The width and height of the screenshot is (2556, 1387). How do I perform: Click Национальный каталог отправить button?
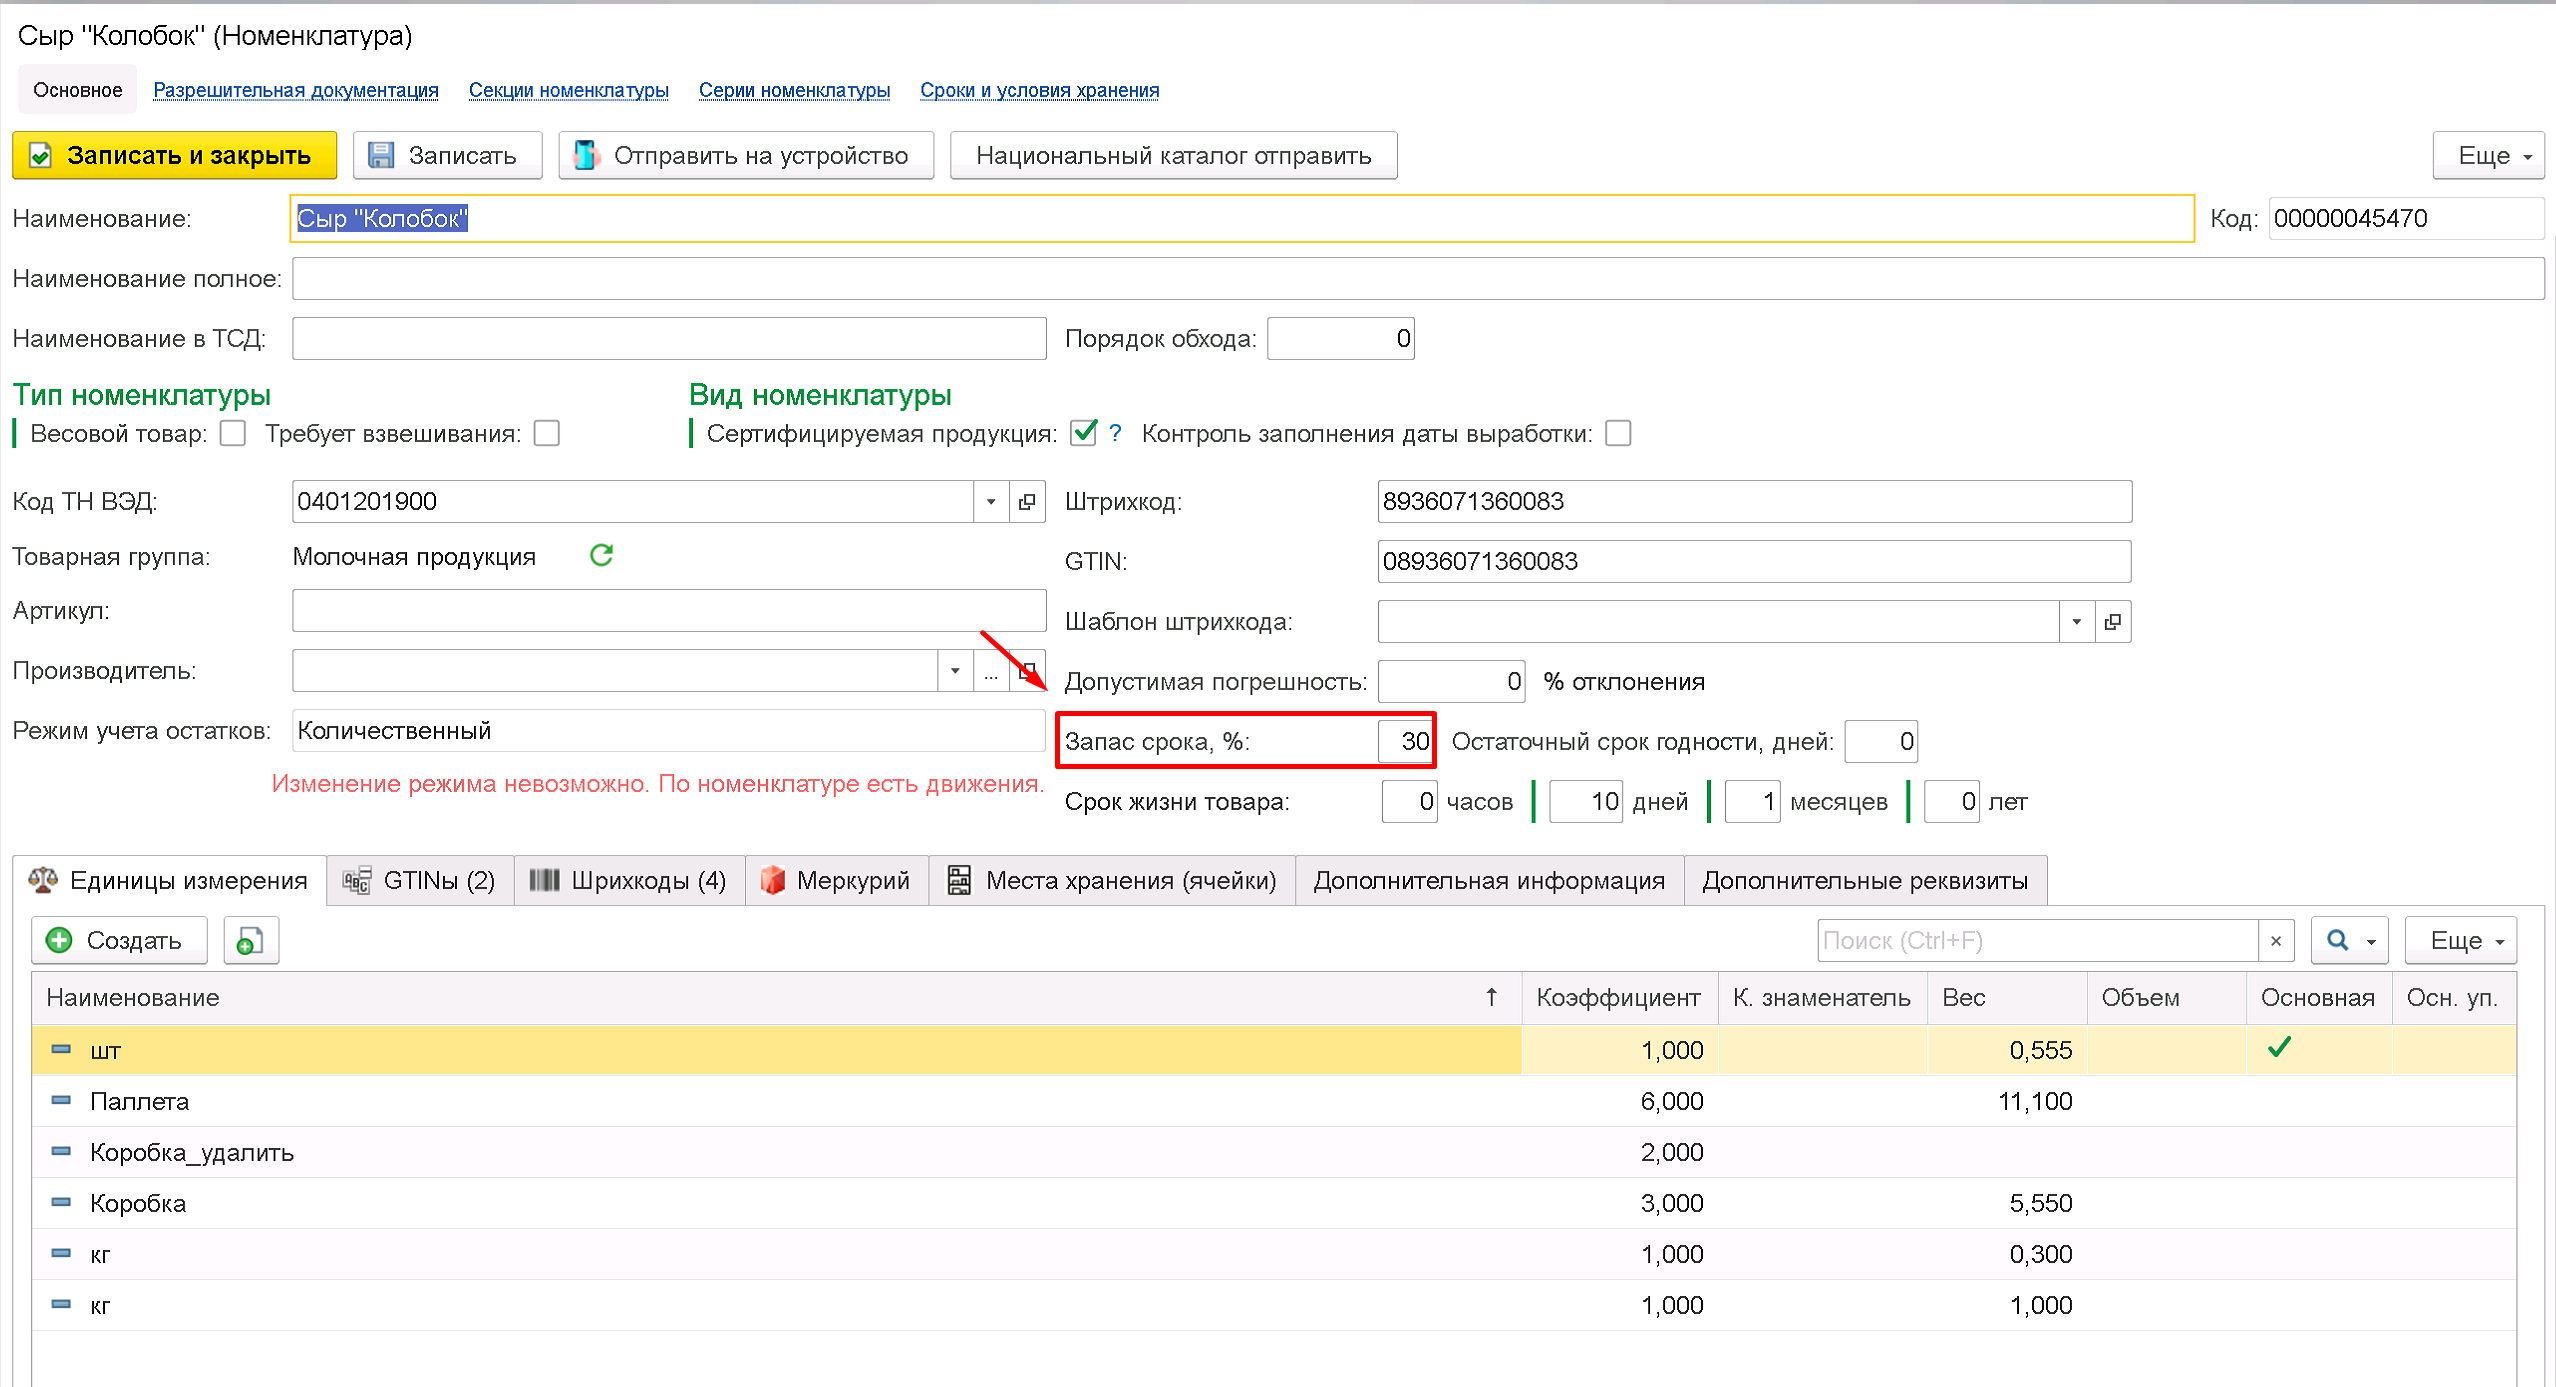pyautogui.click(x=1174, y=156)
